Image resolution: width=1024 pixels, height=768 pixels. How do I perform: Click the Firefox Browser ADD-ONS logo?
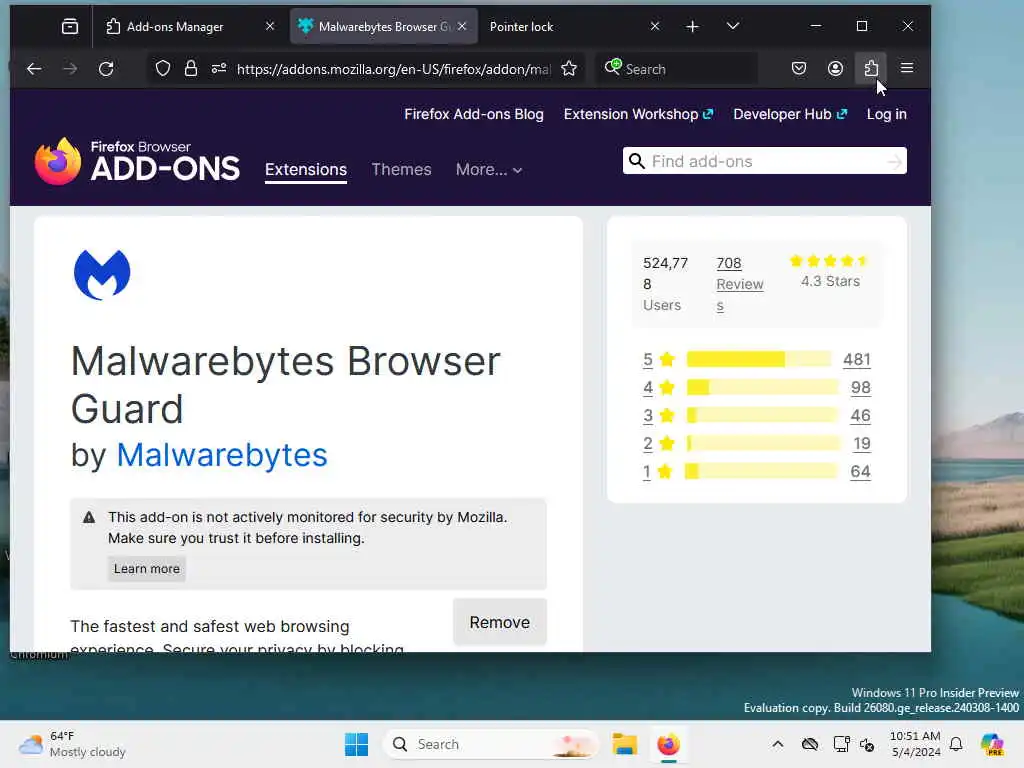(137, 161)
